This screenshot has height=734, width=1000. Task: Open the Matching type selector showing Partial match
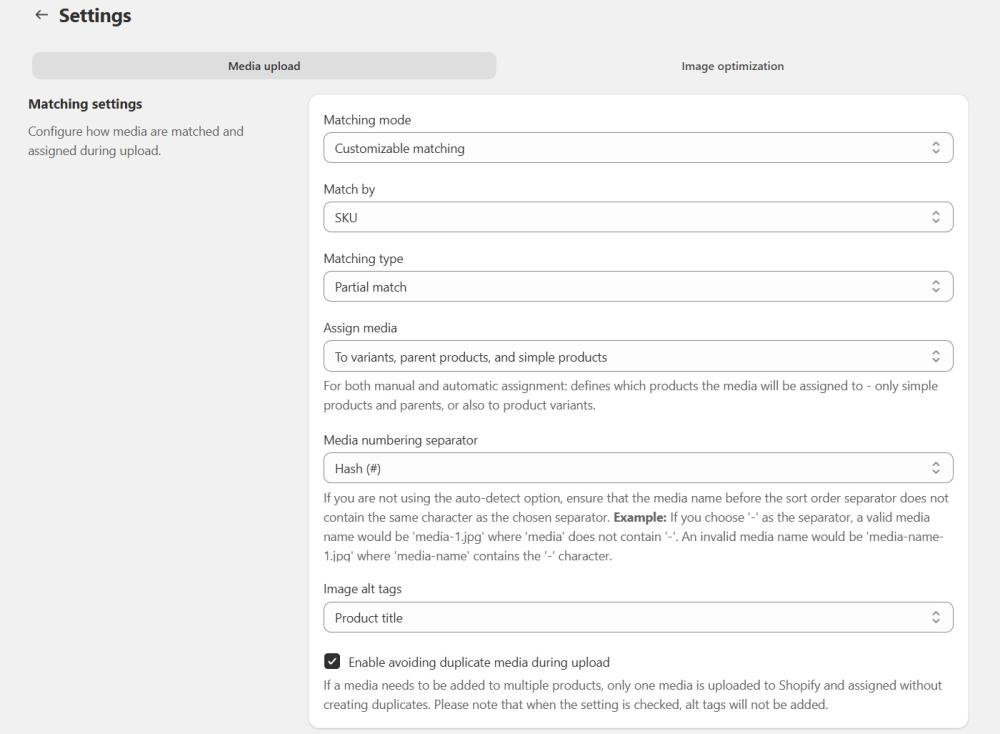click(x=638, y=286)
